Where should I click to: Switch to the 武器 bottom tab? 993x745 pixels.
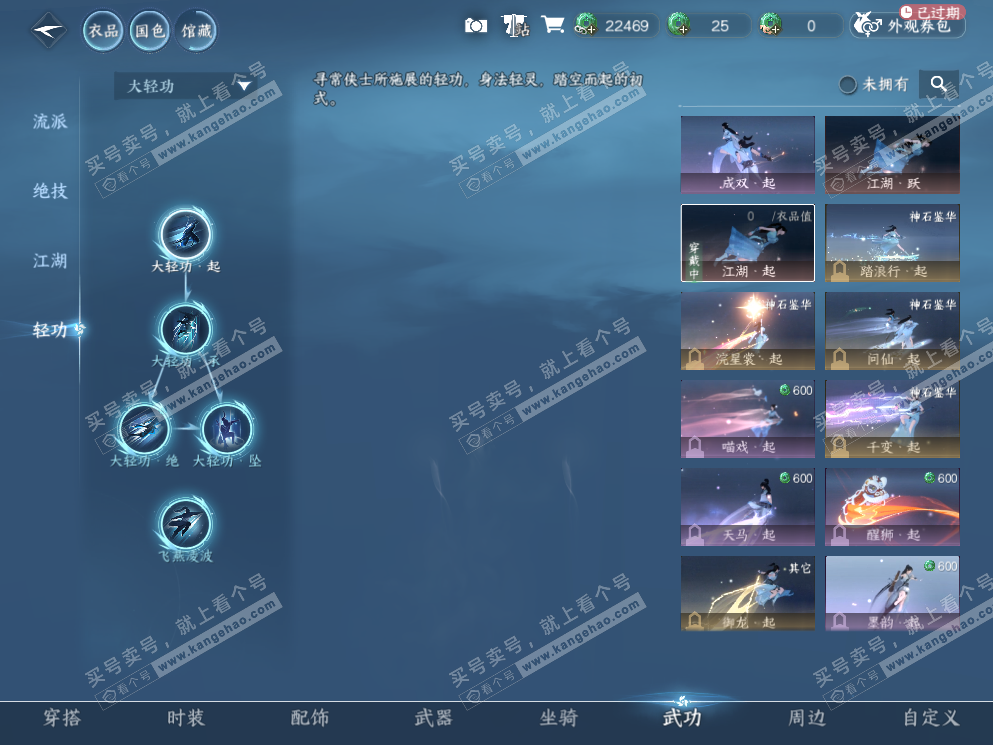click(x=434, y=718)
